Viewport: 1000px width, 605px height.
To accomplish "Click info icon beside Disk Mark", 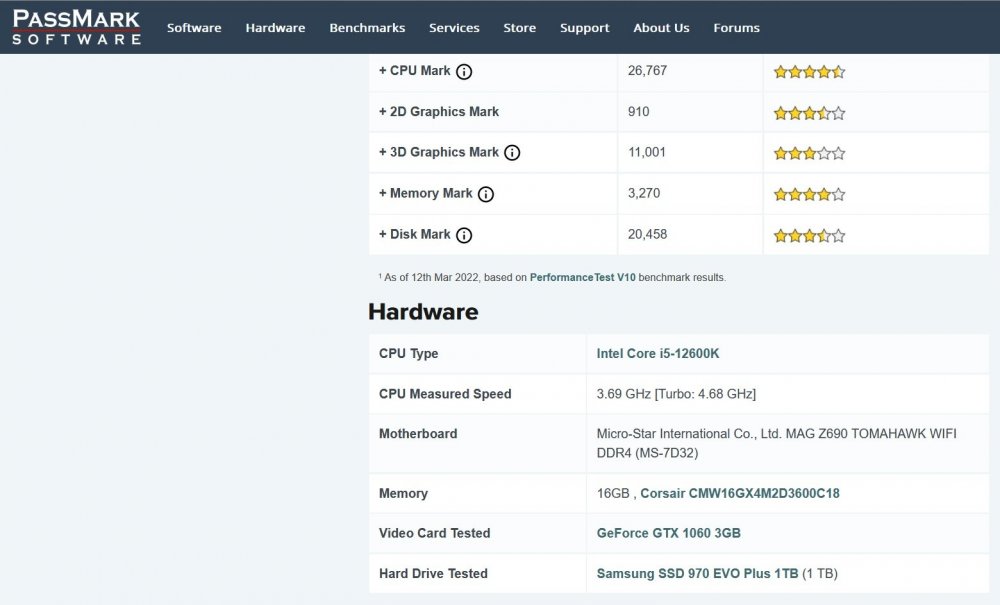I will coord(464,235).
